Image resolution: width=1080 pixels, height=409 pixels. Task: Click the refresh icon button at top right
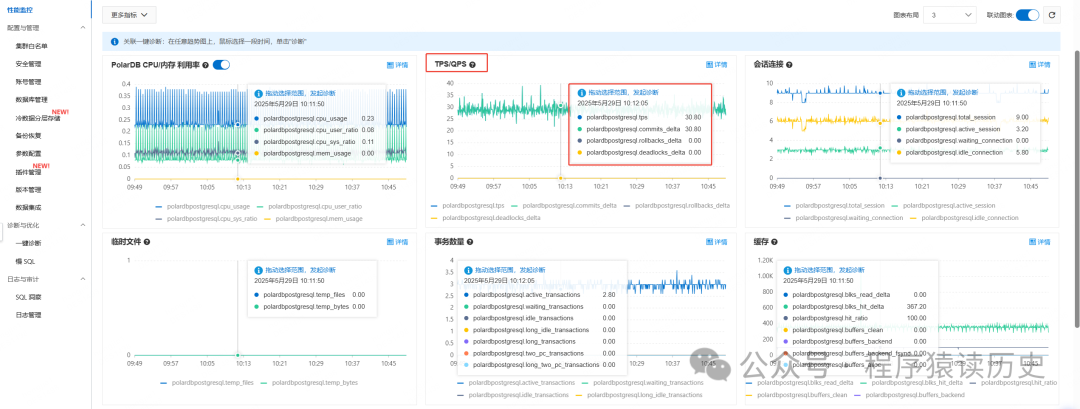tap(1052, 15)
